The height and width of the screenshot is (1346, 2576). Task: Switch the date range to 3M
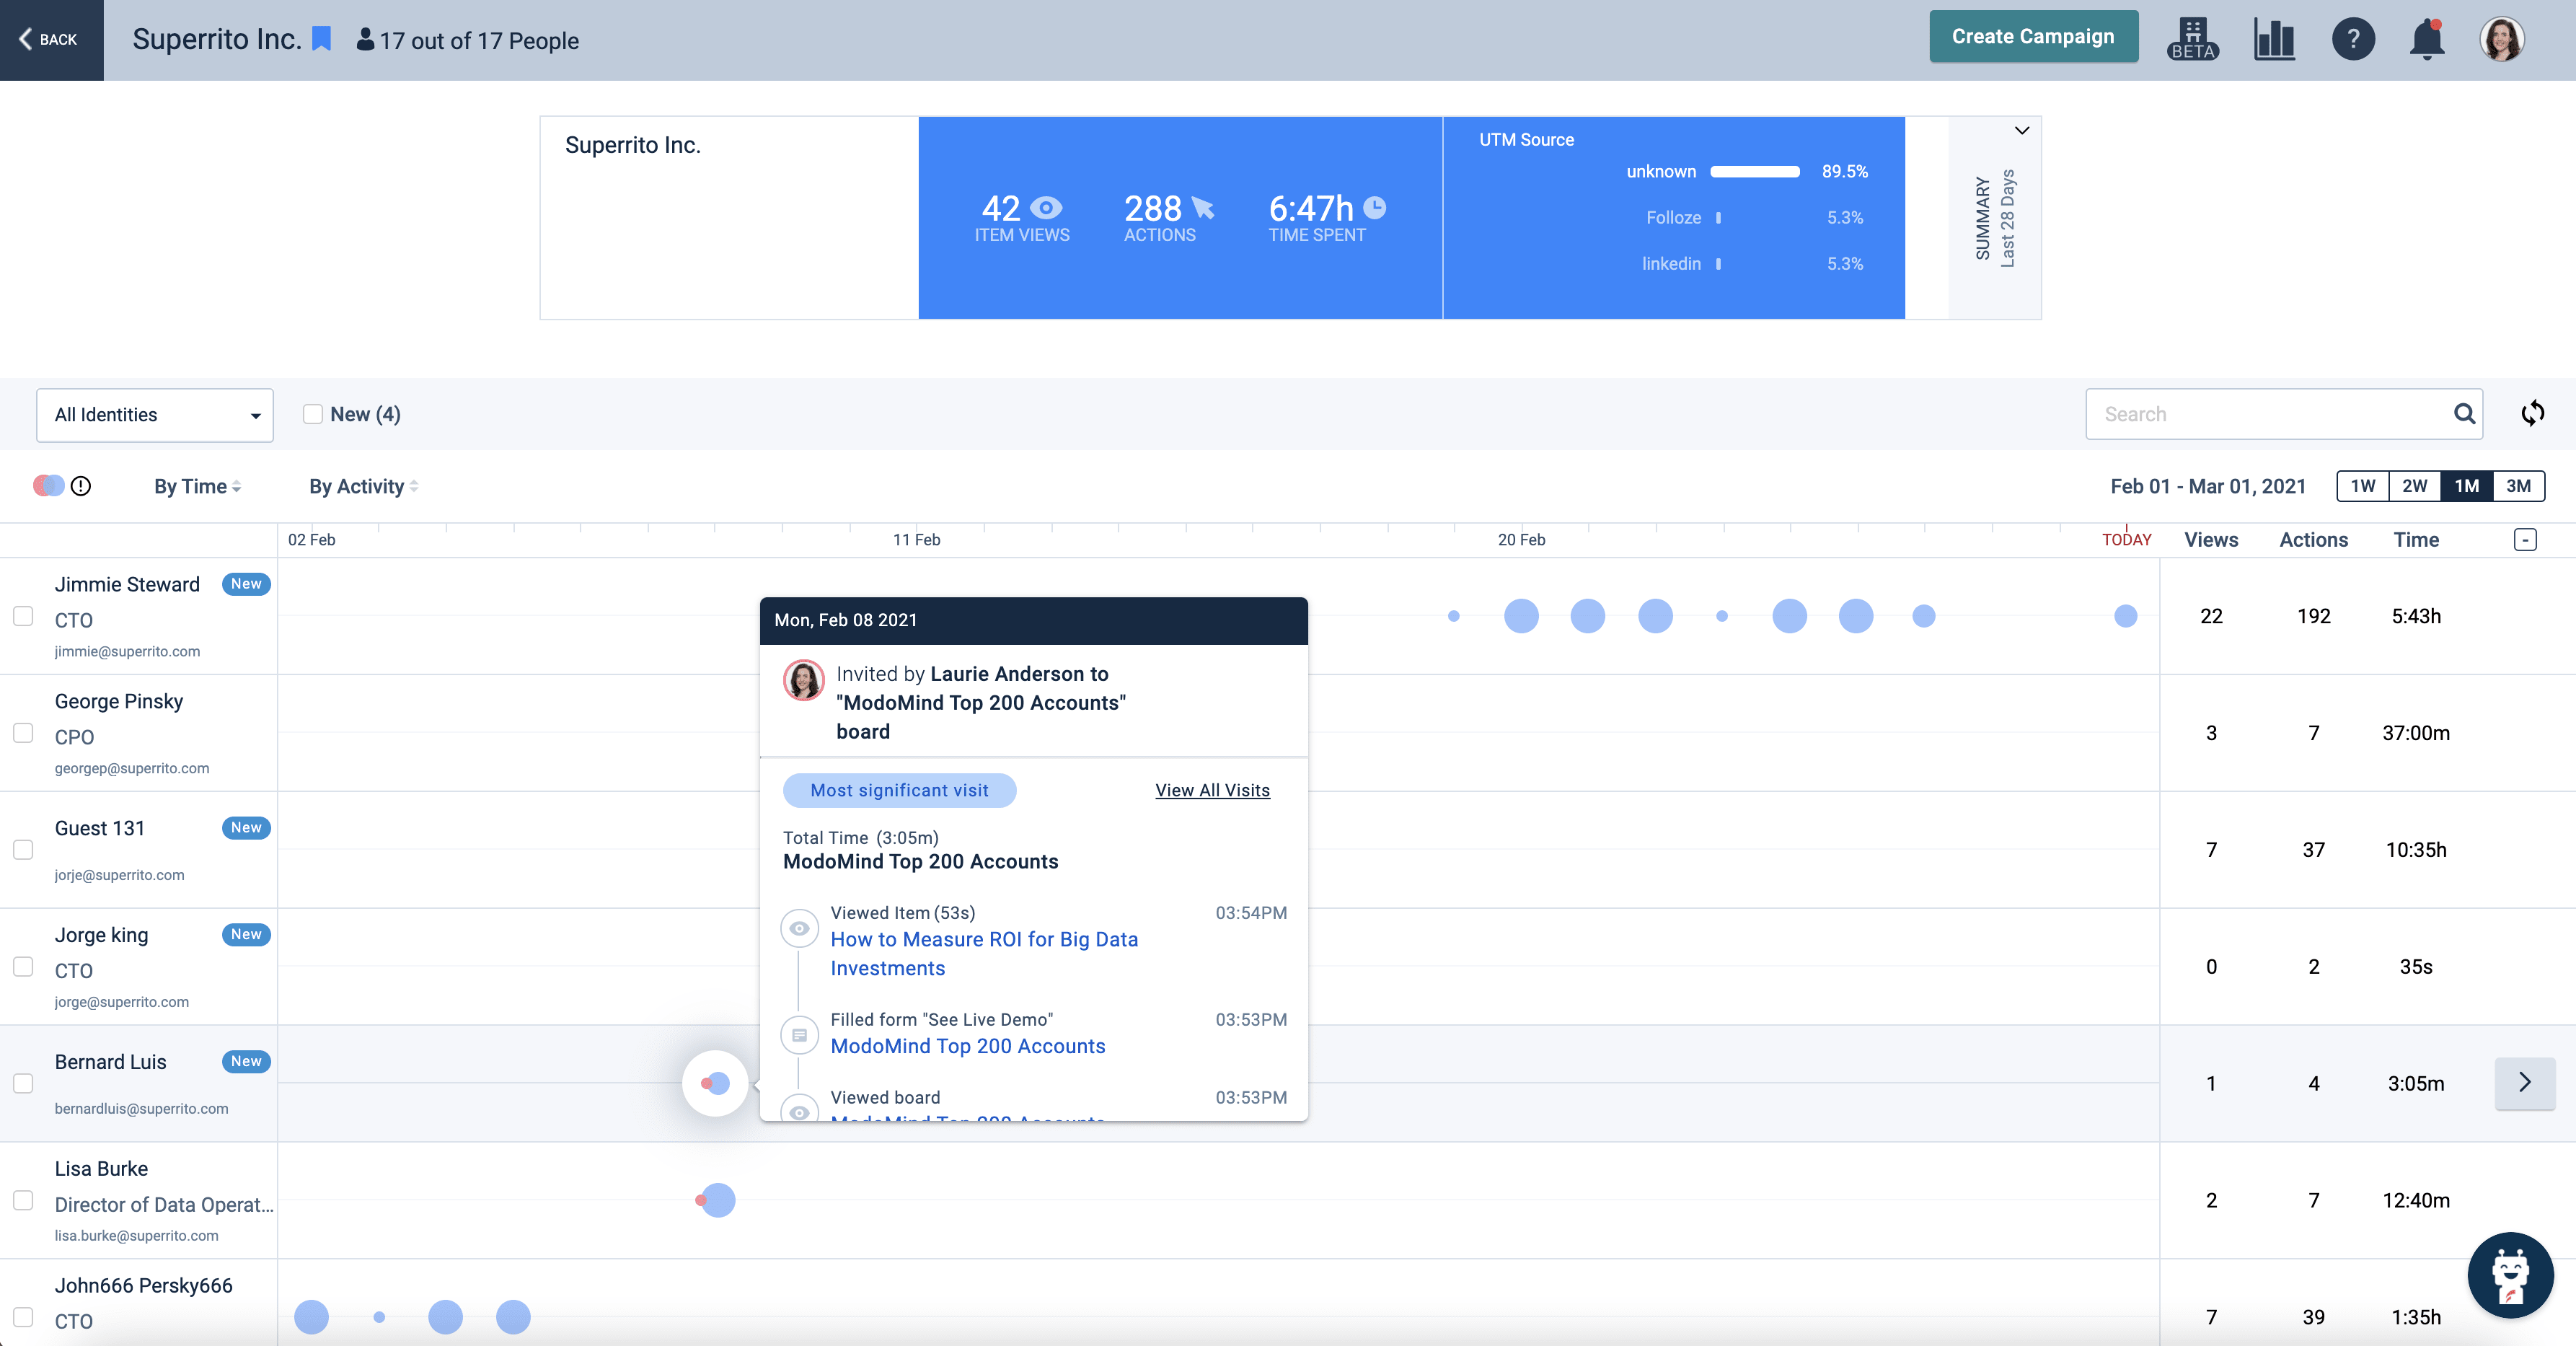[2518, 486]
